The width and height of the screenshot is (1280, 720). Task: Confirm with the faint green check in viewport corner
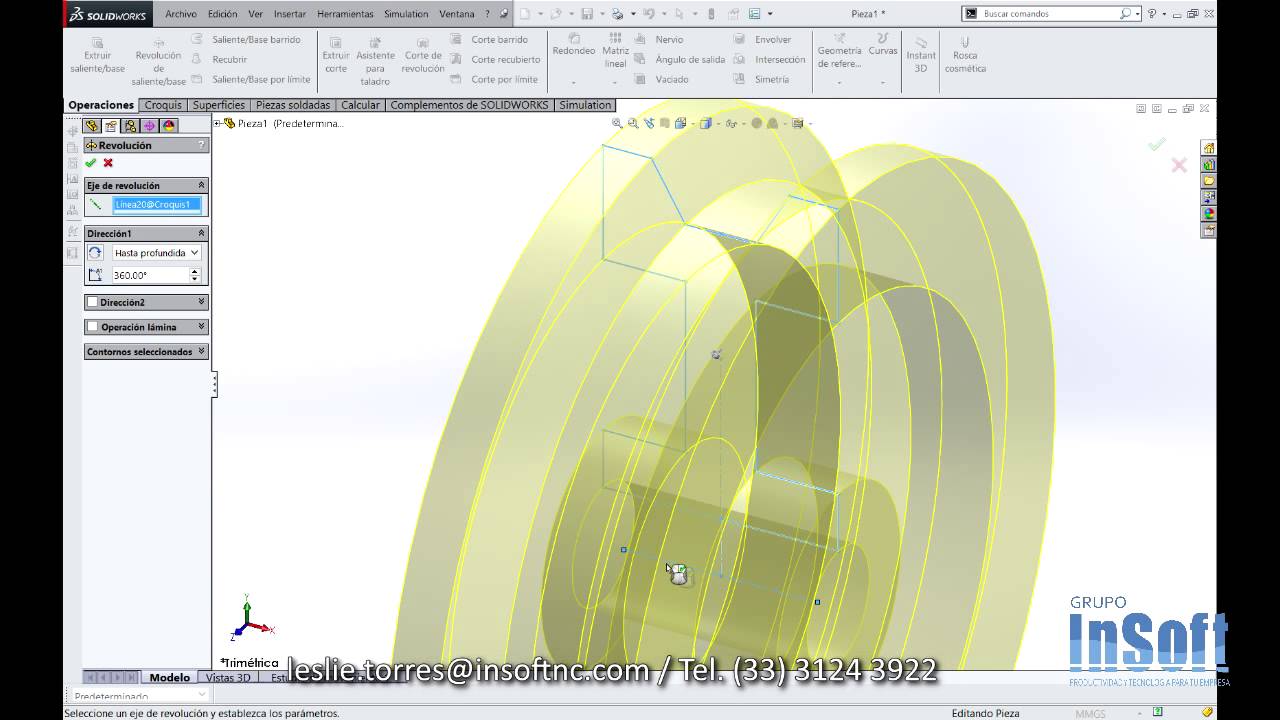[1157, 145]
